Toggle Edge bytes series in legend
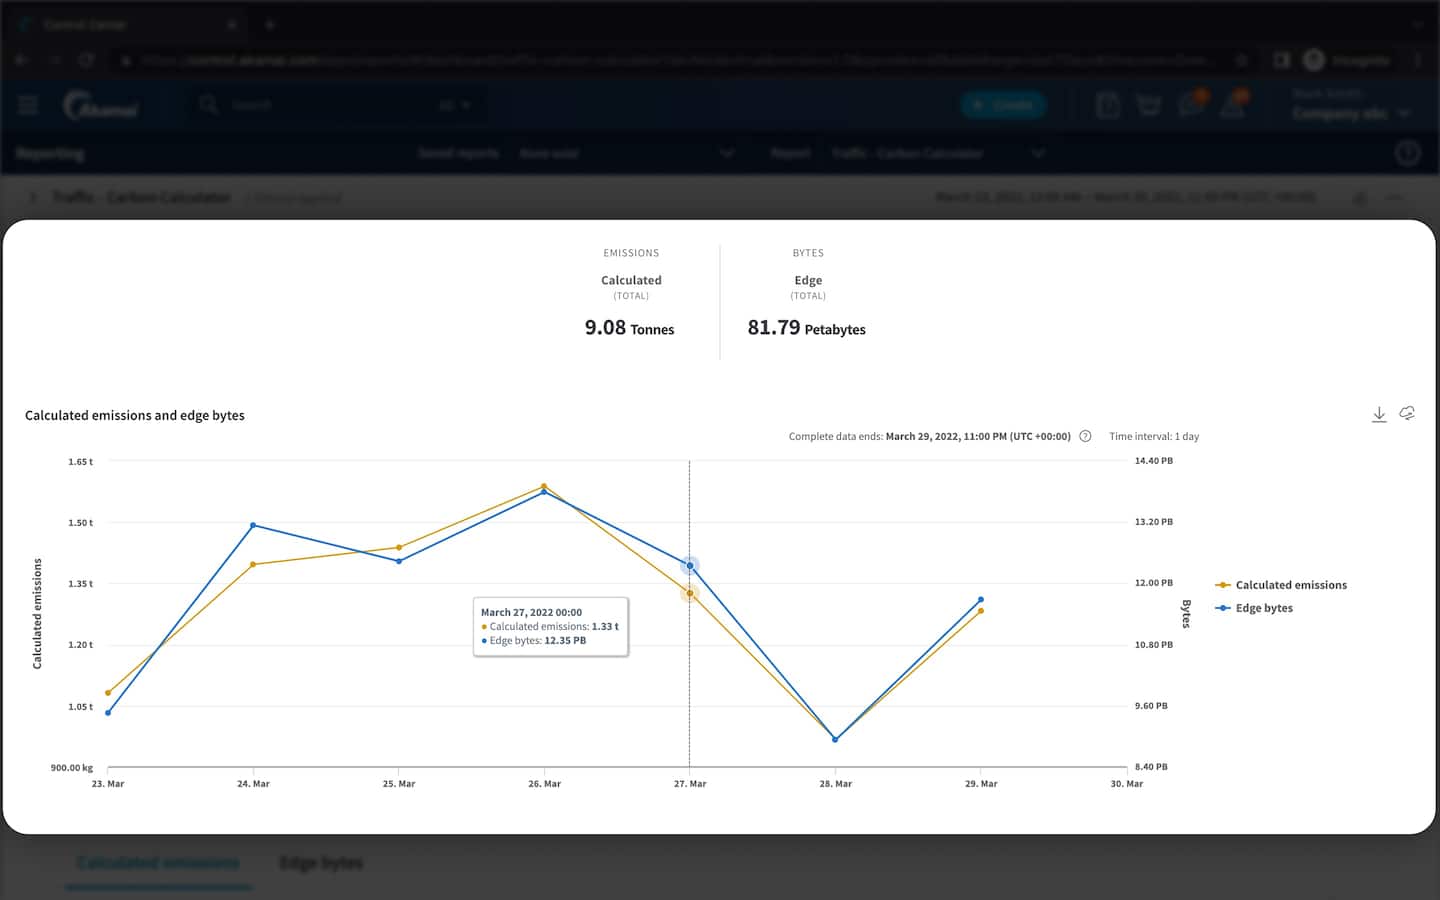The width and height of the screenshot is (1440, 900). coord(1263,608)
